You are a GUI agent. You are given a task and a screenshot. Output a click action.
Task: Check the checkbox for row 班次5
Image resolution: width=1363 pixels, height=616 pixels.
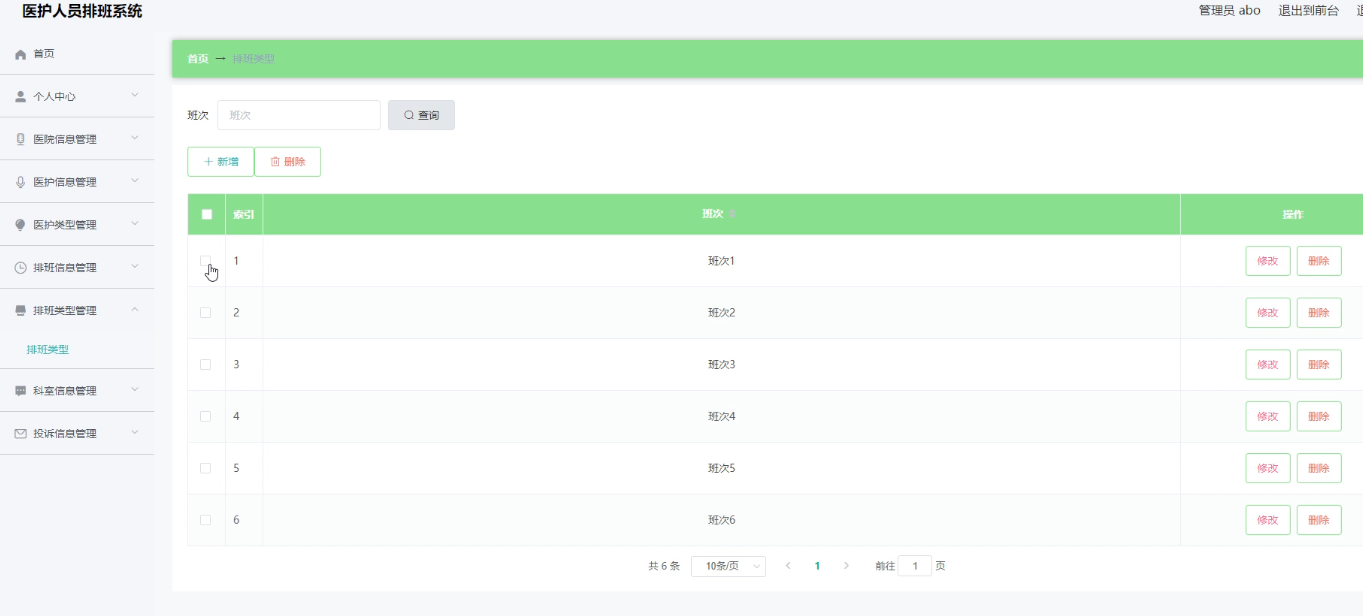206,468
